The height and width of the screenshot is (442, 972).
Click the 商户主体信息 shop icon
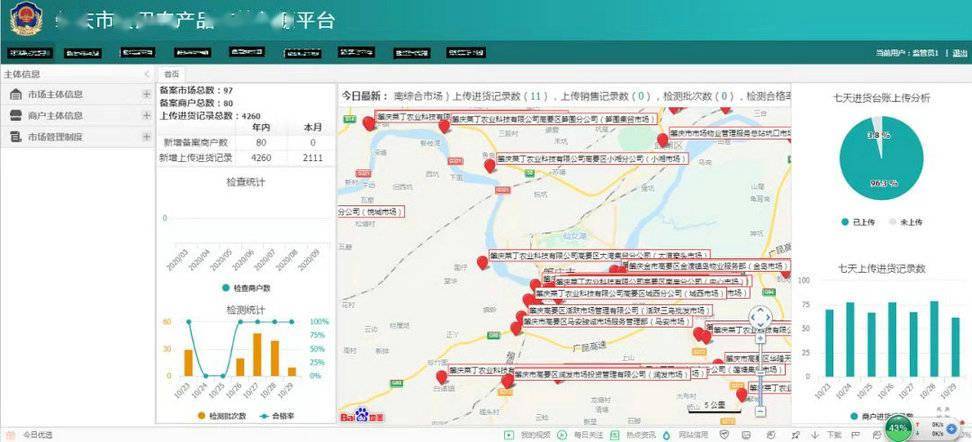coord(16,116)
